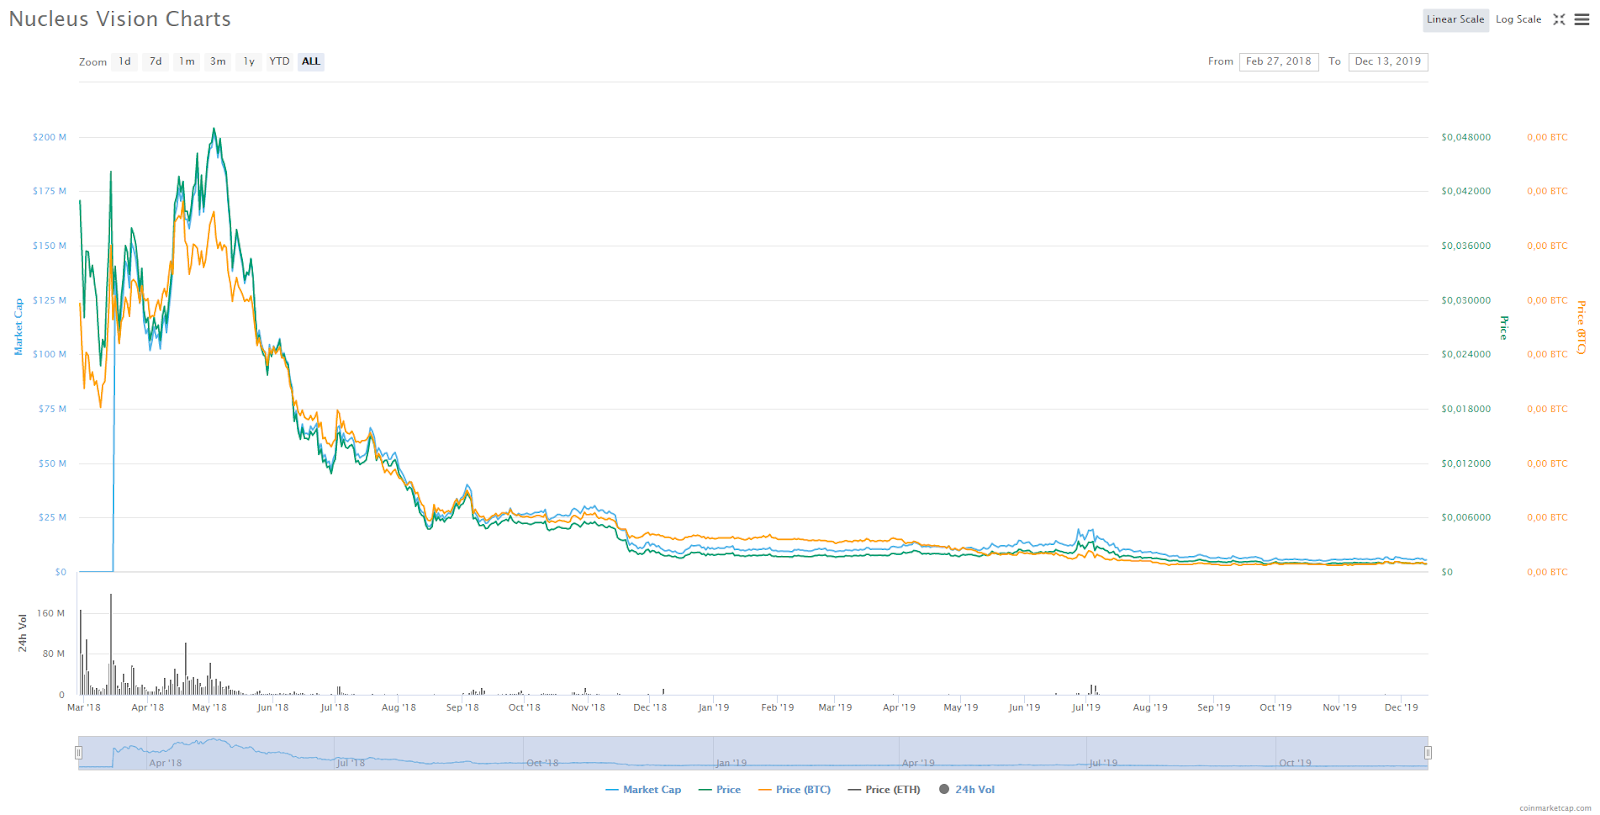Click the $175 M market cap label

(x=50, y=191)
